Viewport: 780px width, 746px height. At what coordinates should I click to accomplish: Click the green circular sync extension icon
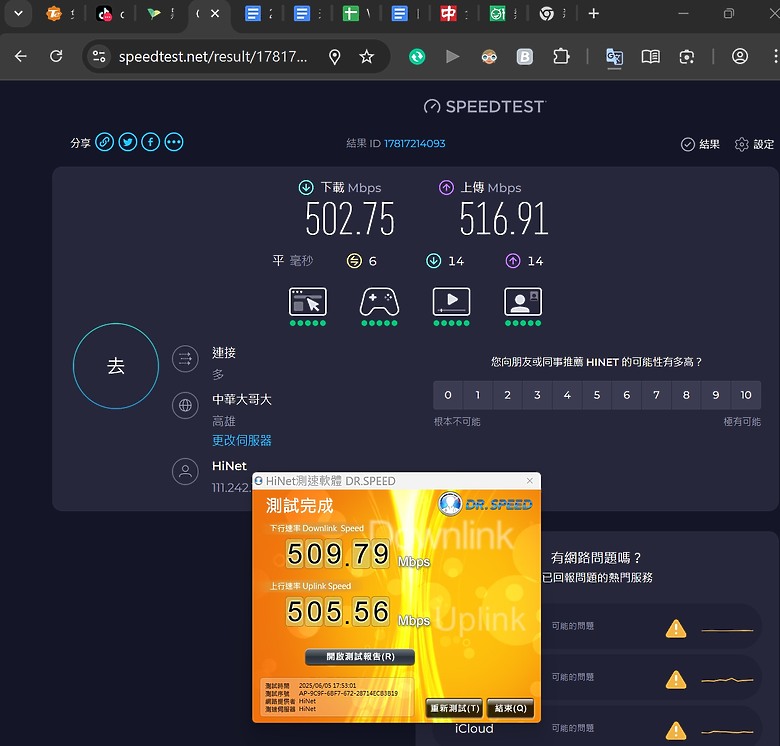pos(417,57)
